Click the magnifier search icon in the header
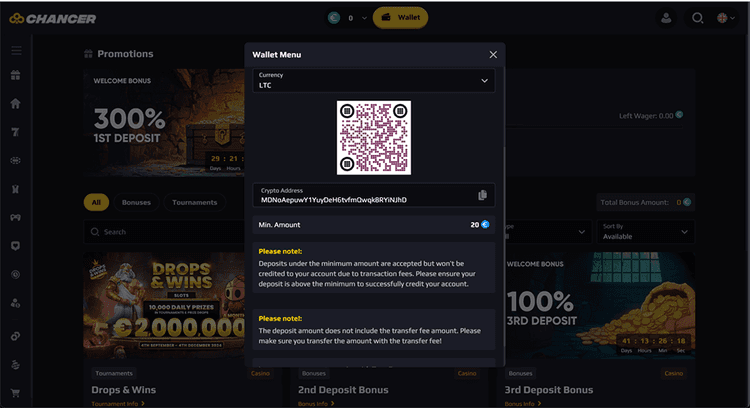 (x=697, y=18)
